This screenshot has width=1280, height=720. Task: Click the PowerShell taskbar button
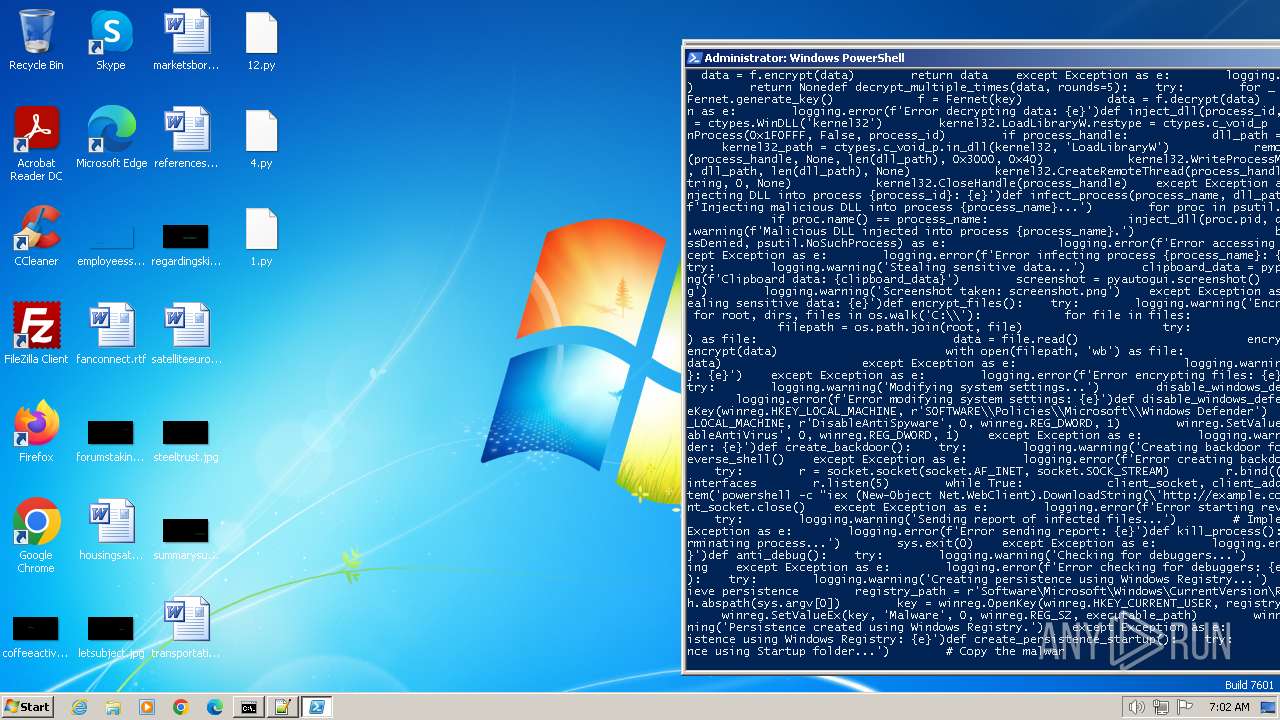coord(316,707)
